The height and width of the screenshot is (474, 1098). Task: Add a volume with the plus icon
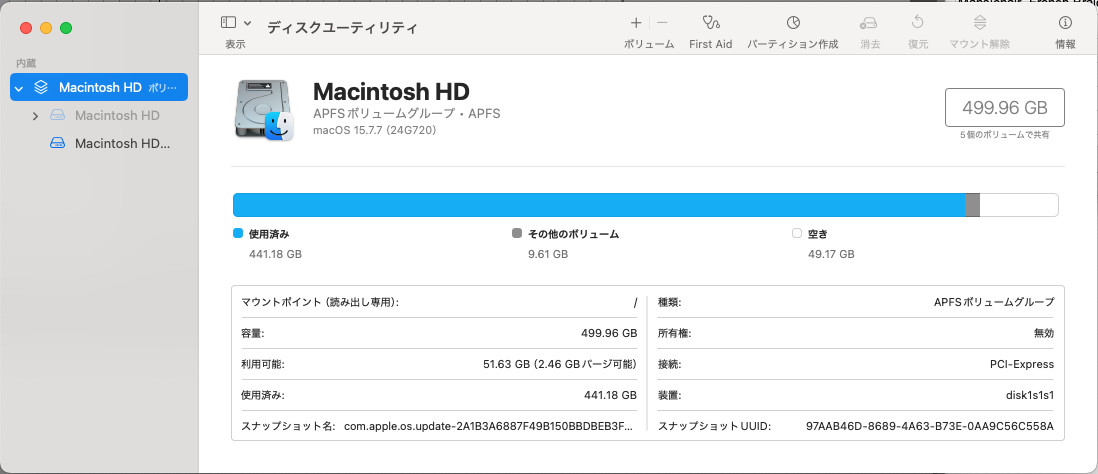pos(636,23)
